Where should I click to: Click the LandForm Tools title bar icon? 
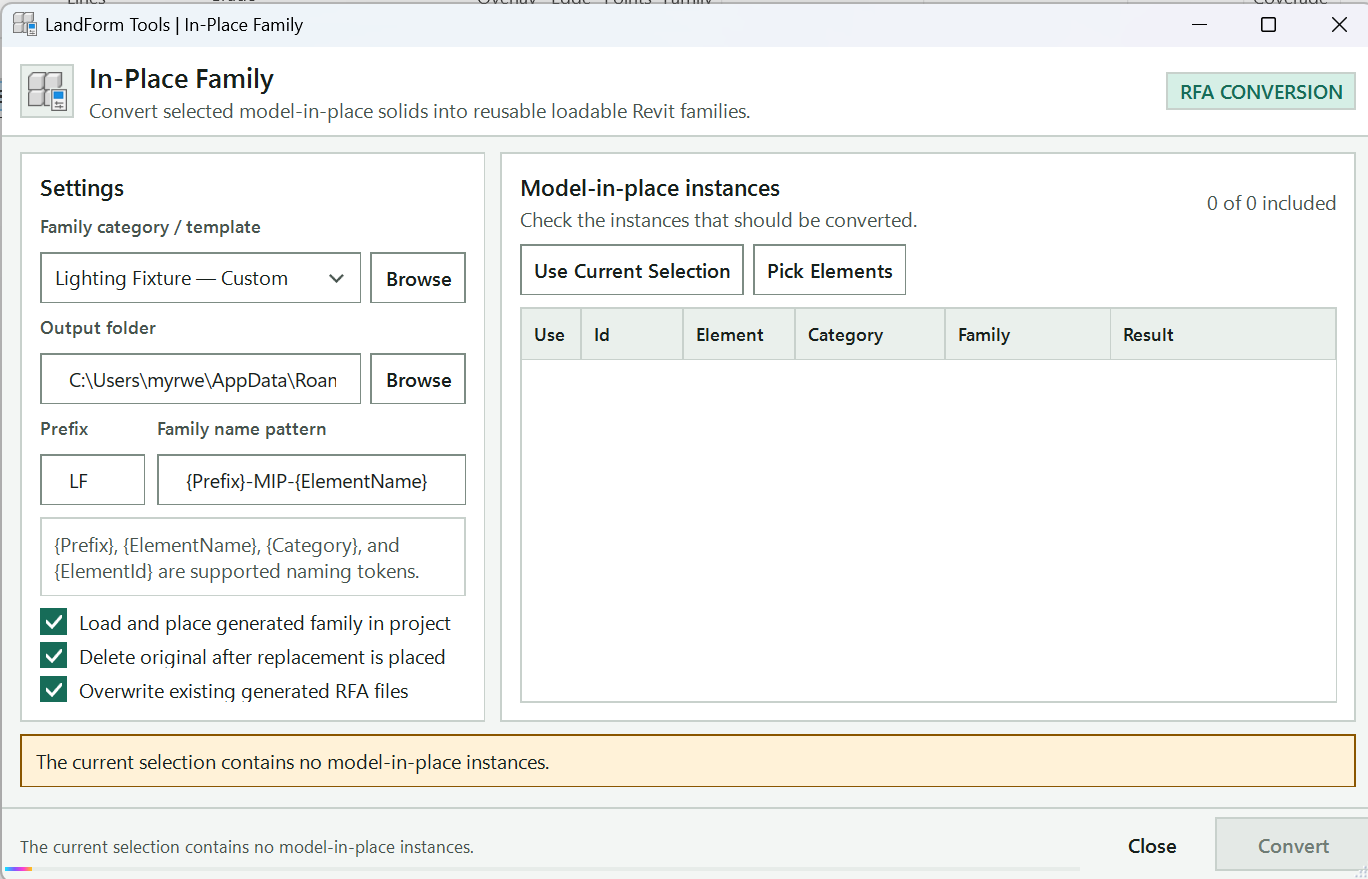[x=25, y=24]
